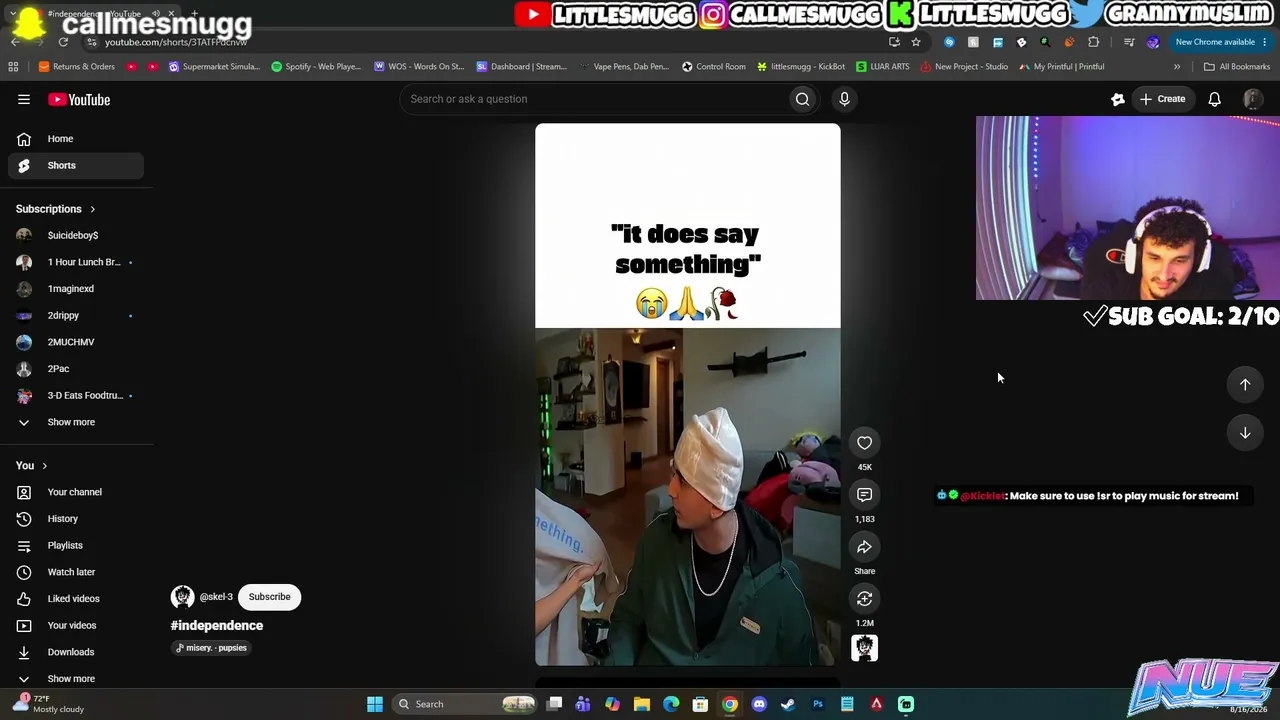
Task: Open the #independence hashtag link
Action: 217,626
